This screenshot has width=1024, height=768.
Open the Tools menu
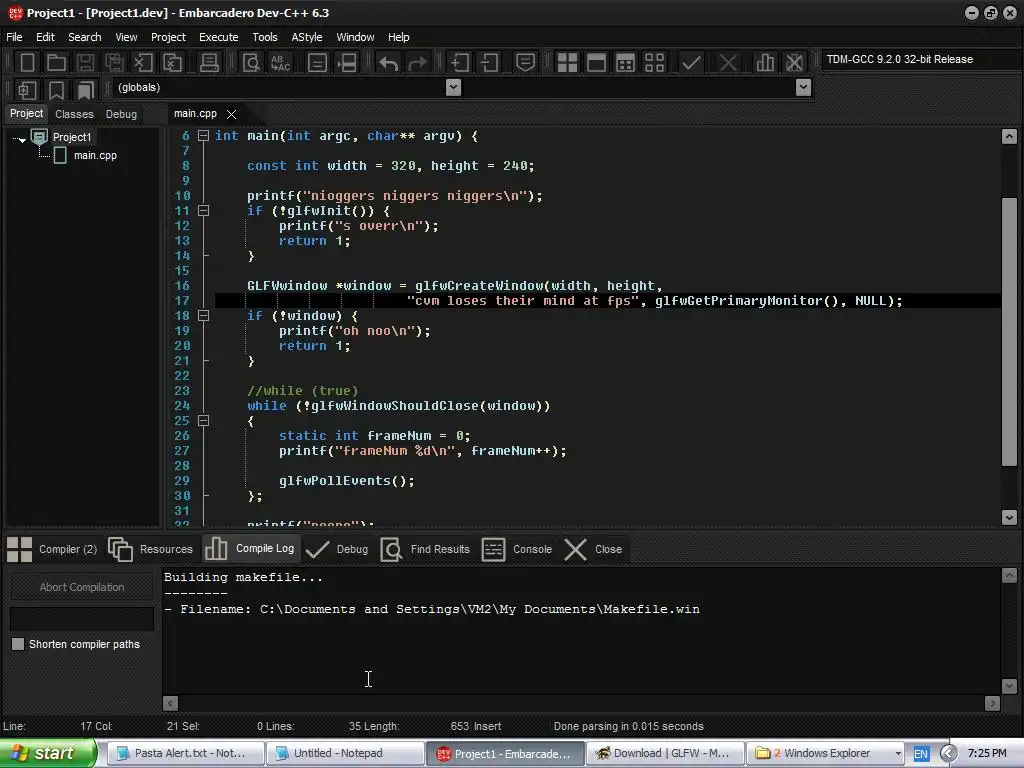click(x=264, y=37)
